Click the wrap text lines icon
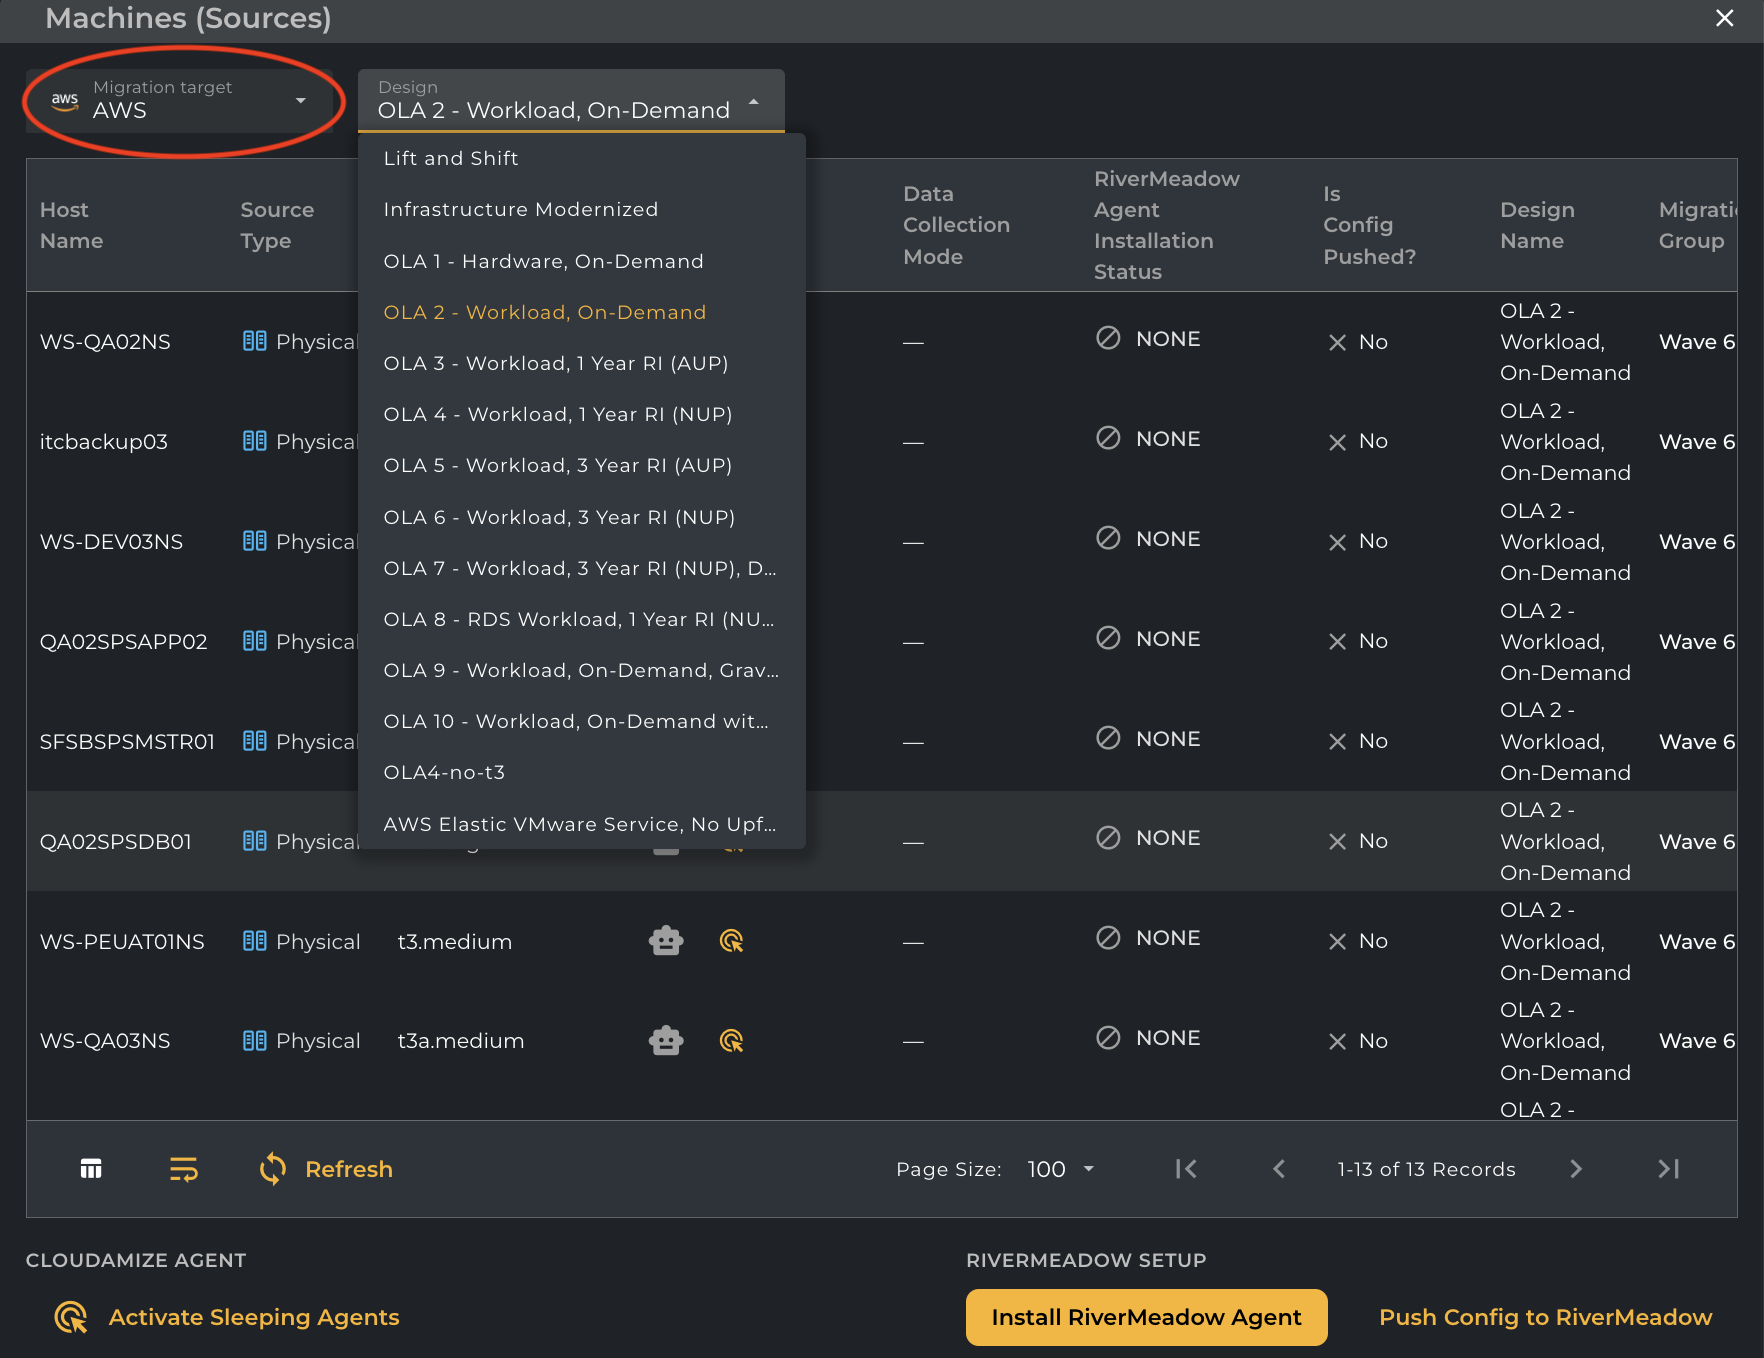 tap(184, 1169)
